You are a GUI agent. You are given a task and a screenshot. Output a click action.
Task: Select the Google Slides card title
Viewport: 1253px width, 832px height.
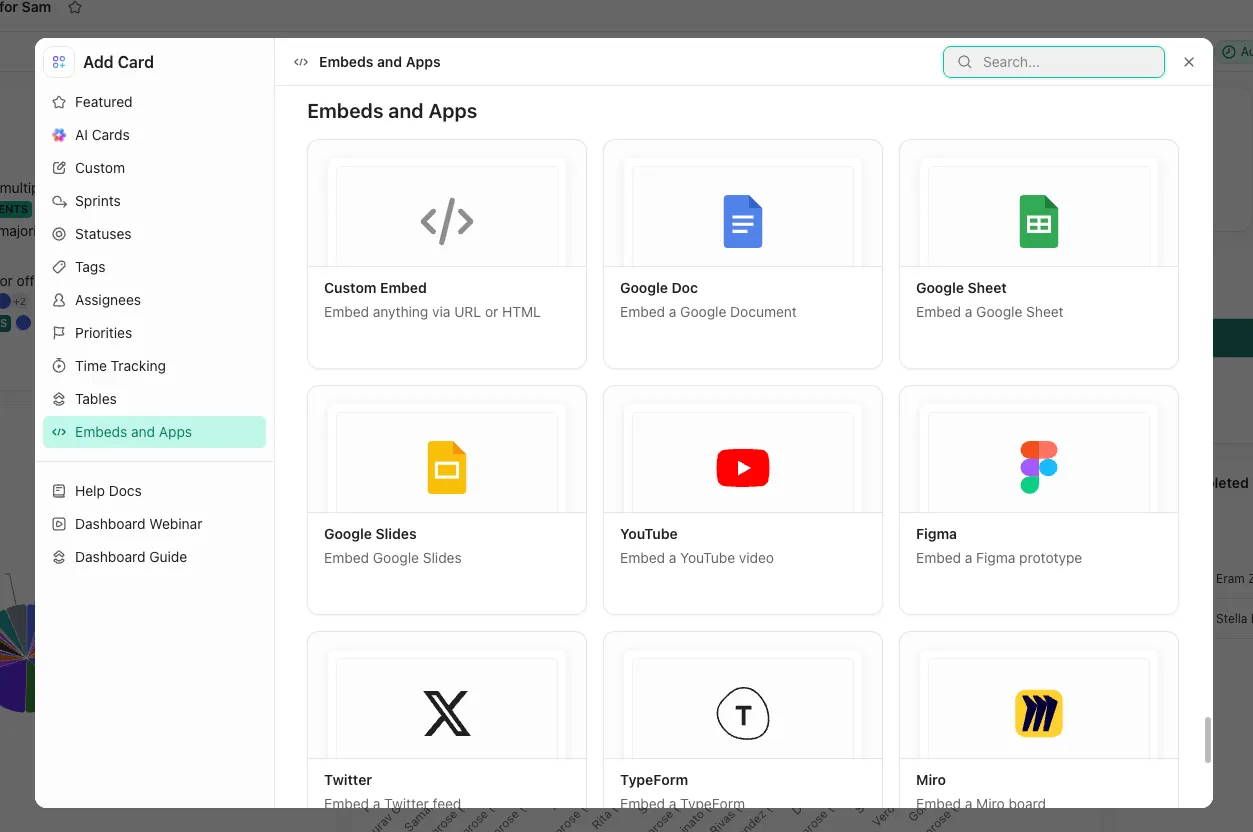370,534
